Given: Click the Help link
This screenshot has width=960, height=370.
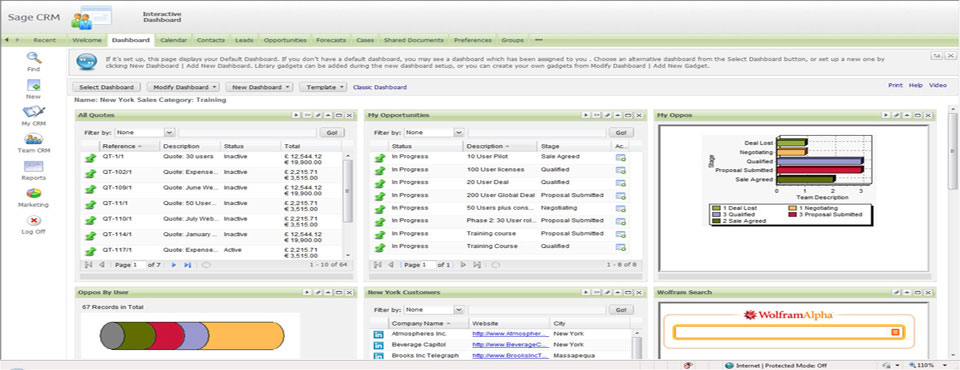Looking at the screenshot, I should coord(916,86).
